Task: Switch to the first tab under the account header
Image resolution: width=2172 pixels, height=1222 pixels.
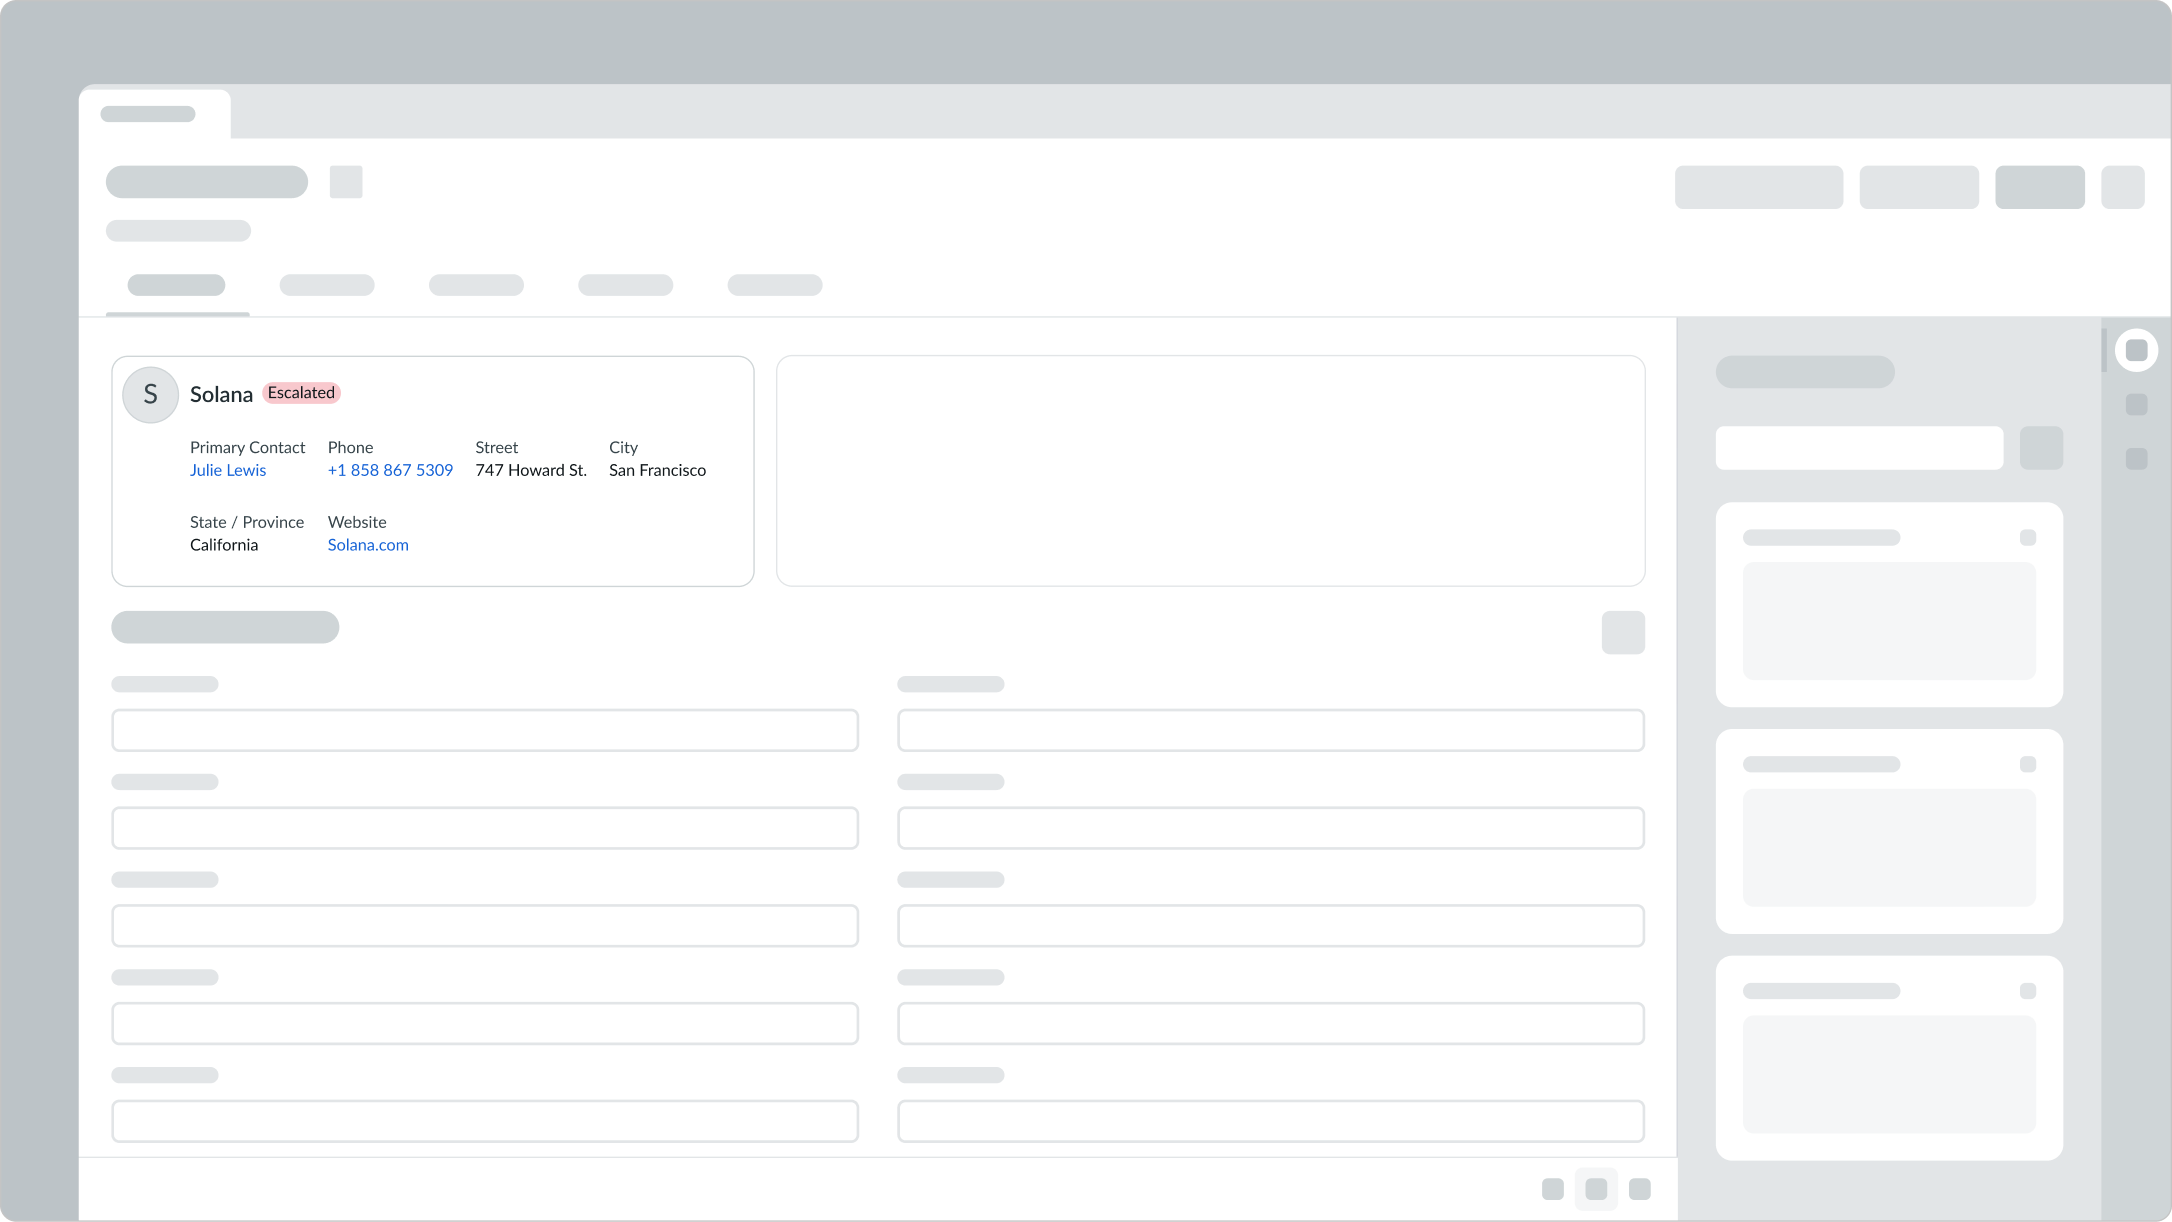Action: coord(176,285)
